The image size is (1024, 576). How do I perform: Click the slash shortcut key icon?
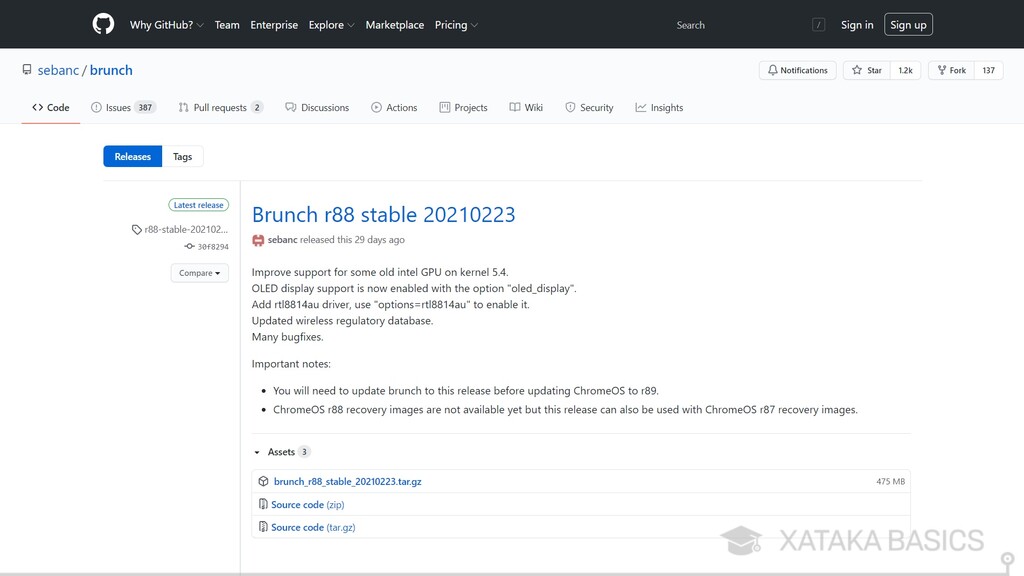coord(818,25)
